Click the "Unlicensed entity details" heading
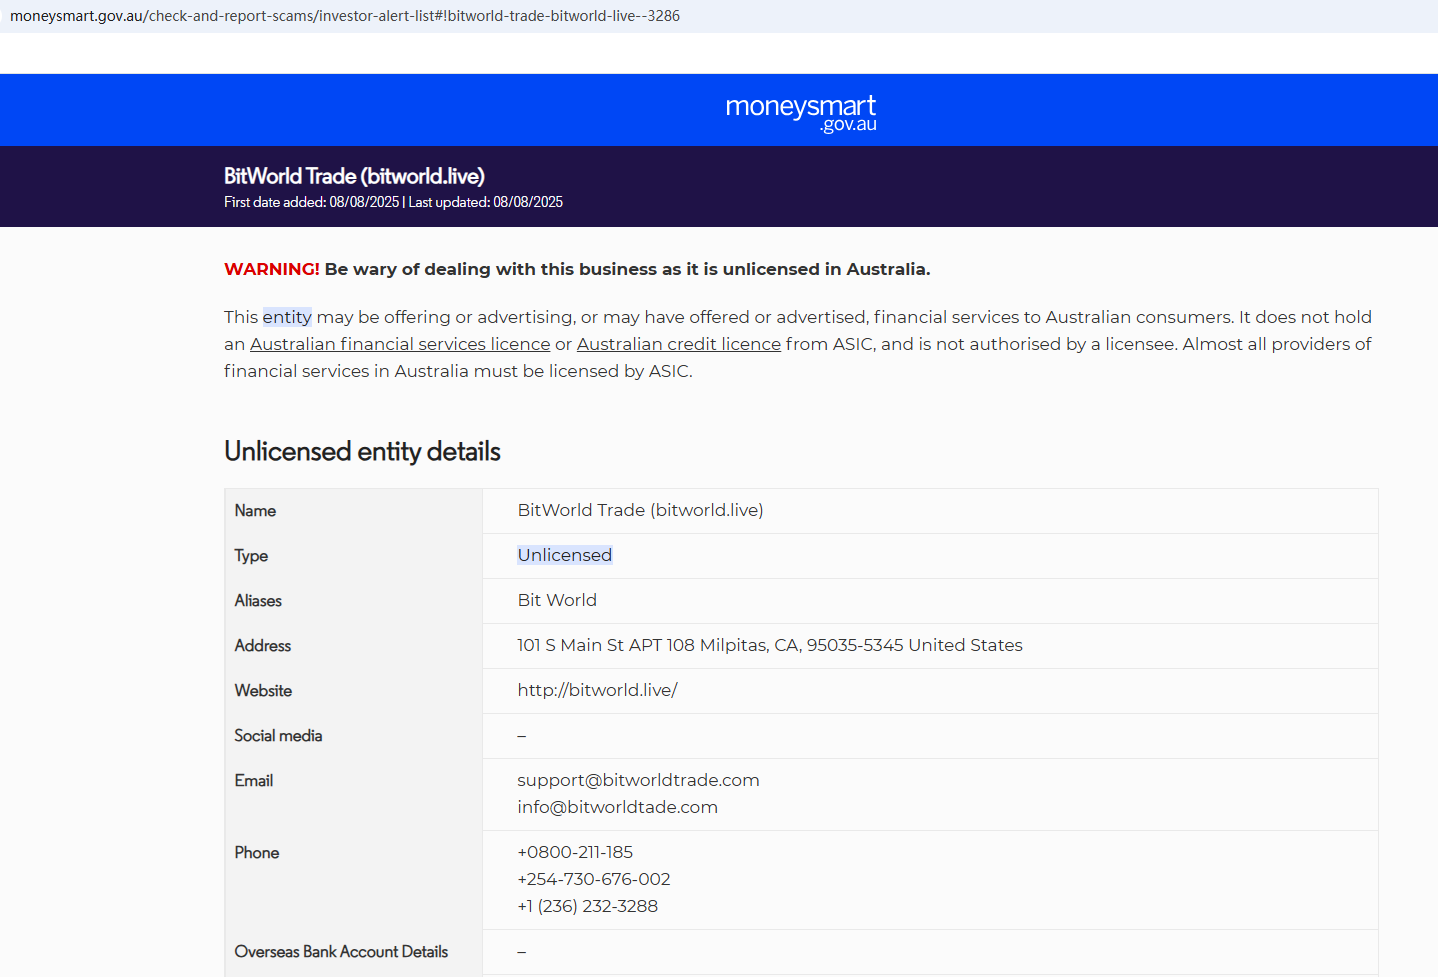This screenshot has height=977, width=1438. (x=362, y=452)
